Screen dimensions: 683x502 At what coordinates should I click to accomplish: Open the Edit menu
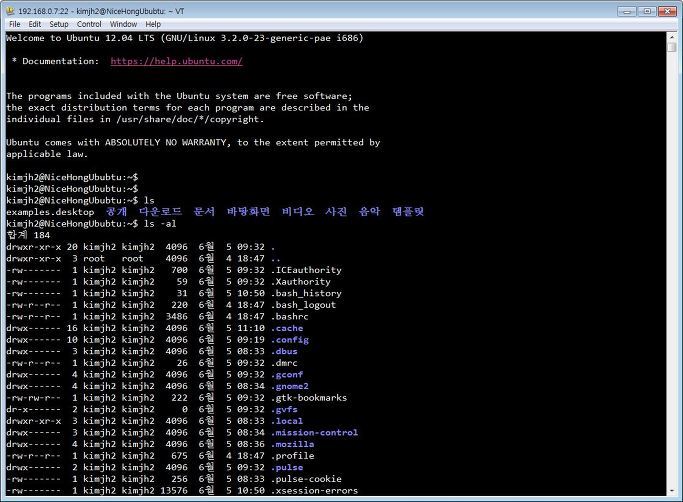coord(34,24)
